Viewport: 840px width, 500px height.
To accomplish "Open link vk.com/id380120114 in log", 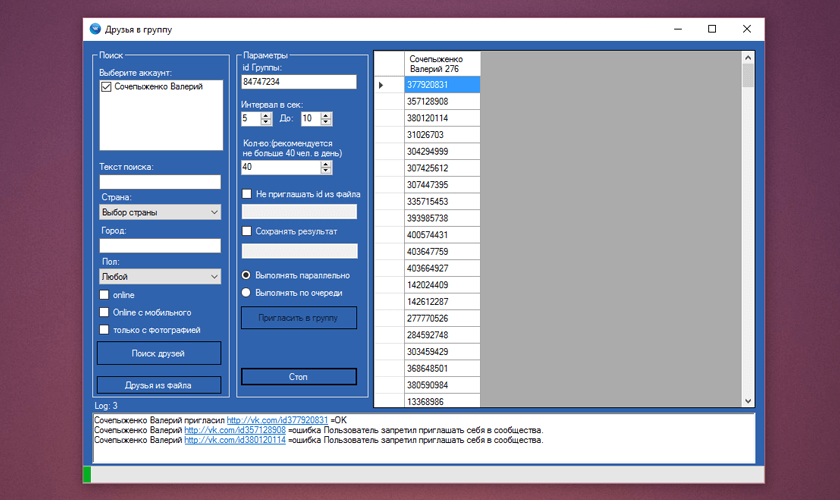I will click(235, 440).
